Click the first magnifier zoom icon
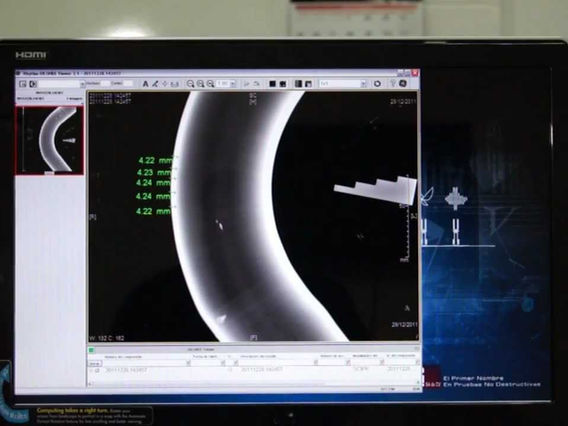This screenshot has height=426, width=568. [190, 84]
